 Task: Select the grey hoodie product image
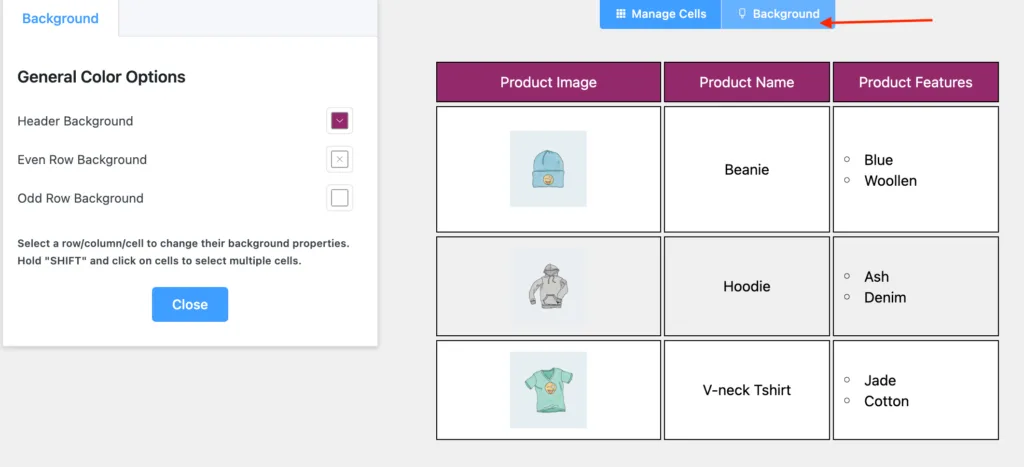(548, 286)
